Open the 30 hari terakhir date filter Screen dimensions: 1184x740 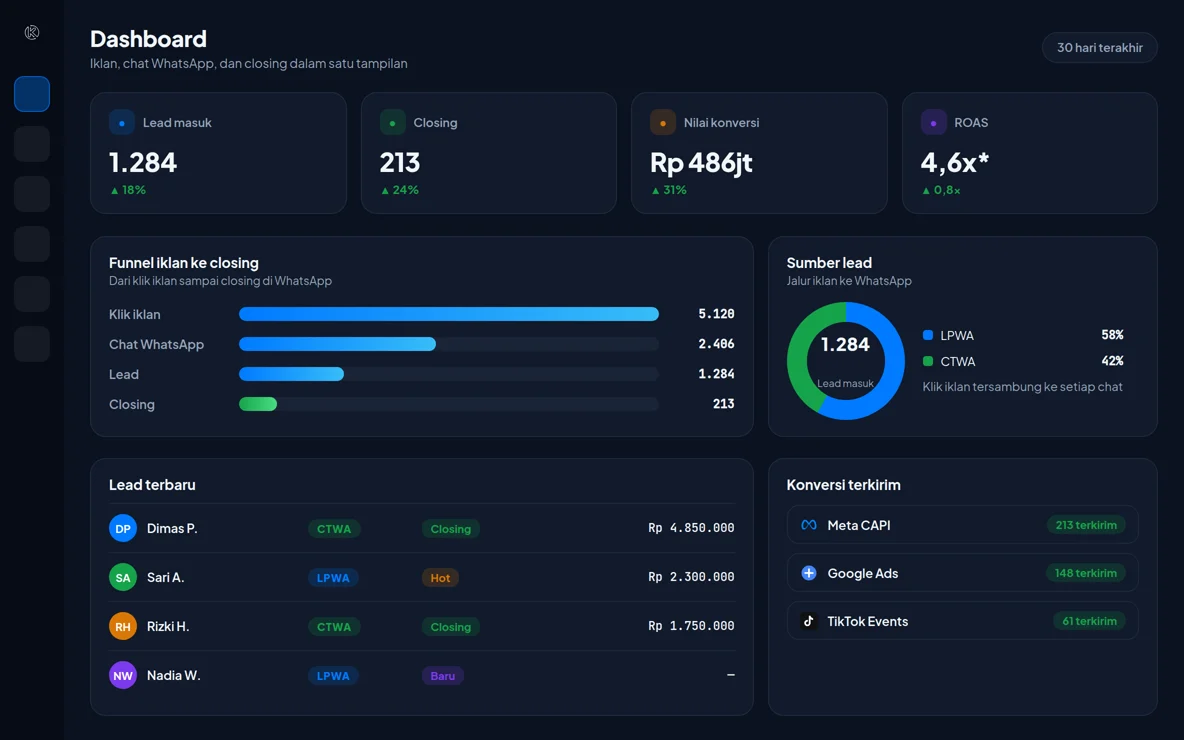[x=1099, y=48]
